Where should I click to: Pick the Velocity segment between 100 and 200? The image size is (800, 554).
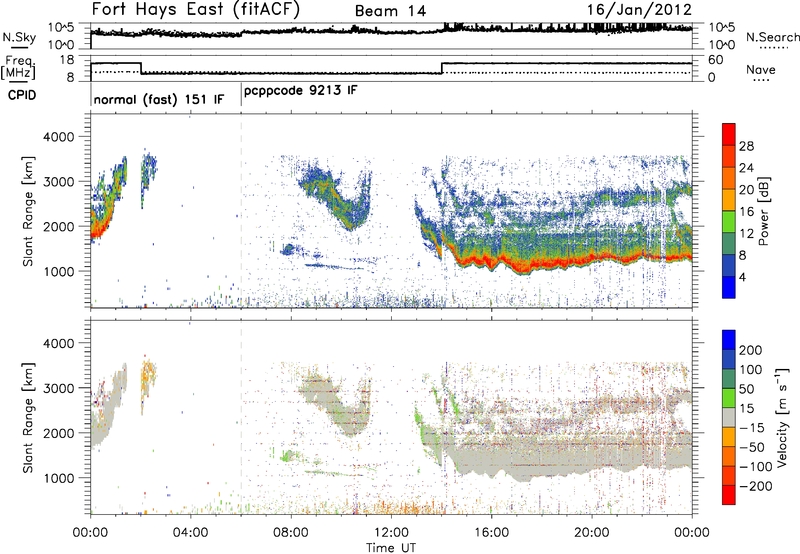pos(729,359)
